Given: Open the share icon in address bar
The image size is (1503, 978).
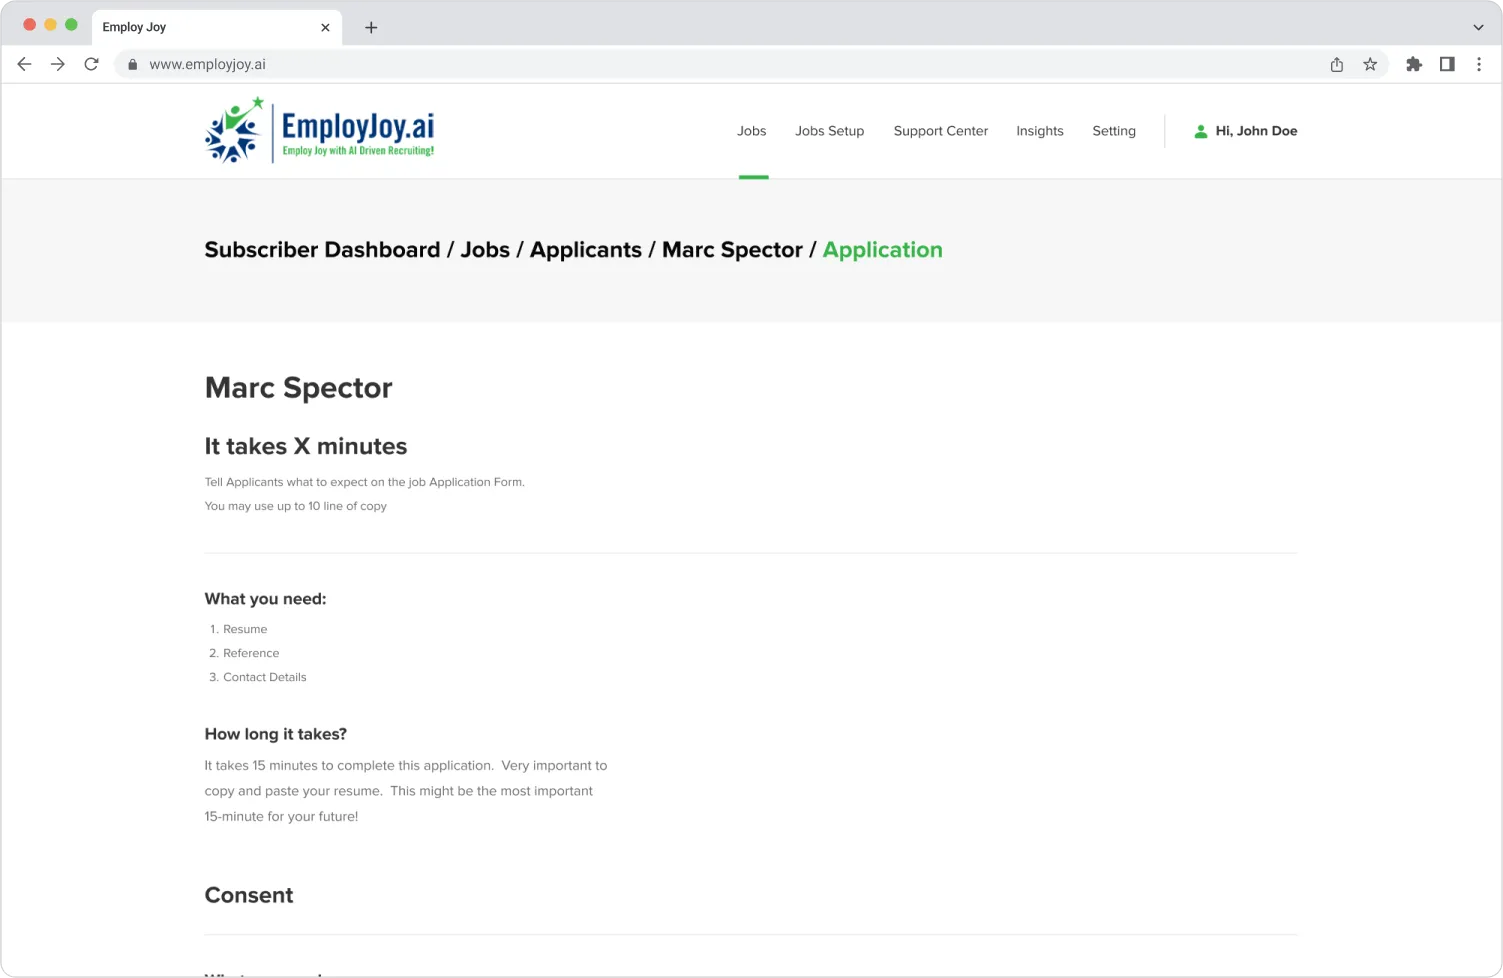Looking at the screenshot, I should (1336, 64).
